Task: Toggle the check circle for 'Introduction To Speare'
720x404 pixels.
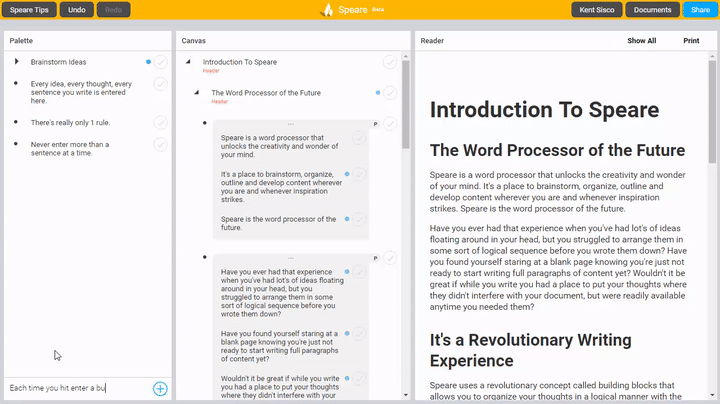Action: point(389,62)
